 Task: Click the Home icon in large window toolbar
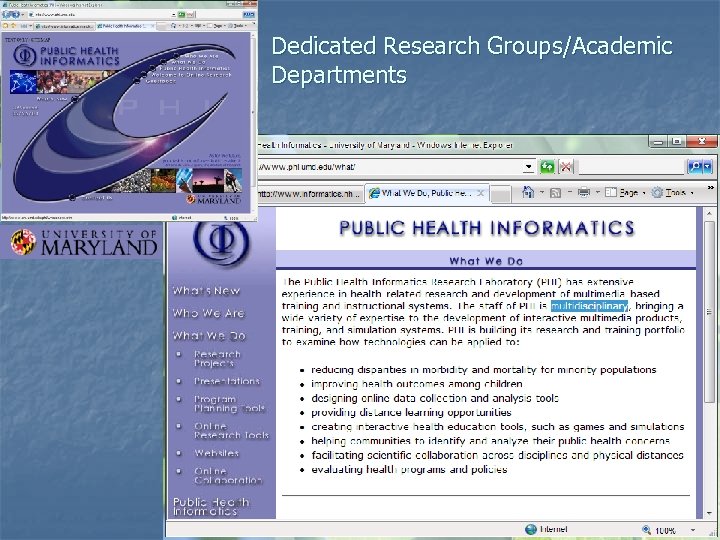pyautogui.click(x=528, y=192)
